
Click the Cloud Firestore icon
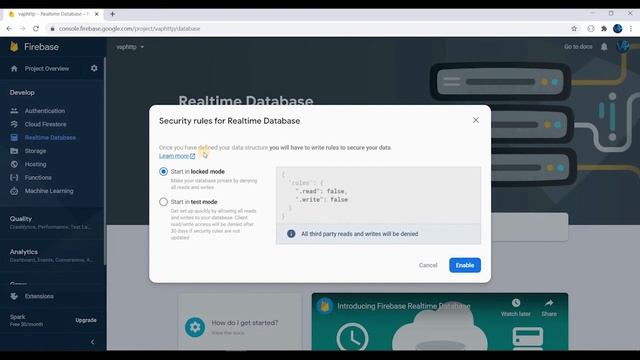click(x=14, y=124)
